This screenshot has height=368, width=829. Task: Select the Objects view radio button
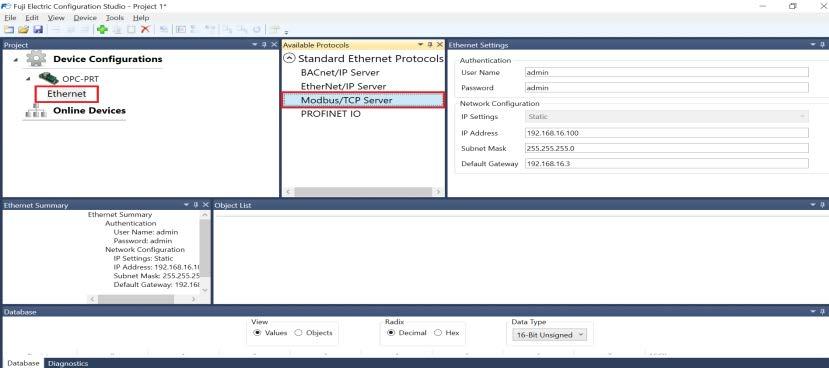point(298,333)
